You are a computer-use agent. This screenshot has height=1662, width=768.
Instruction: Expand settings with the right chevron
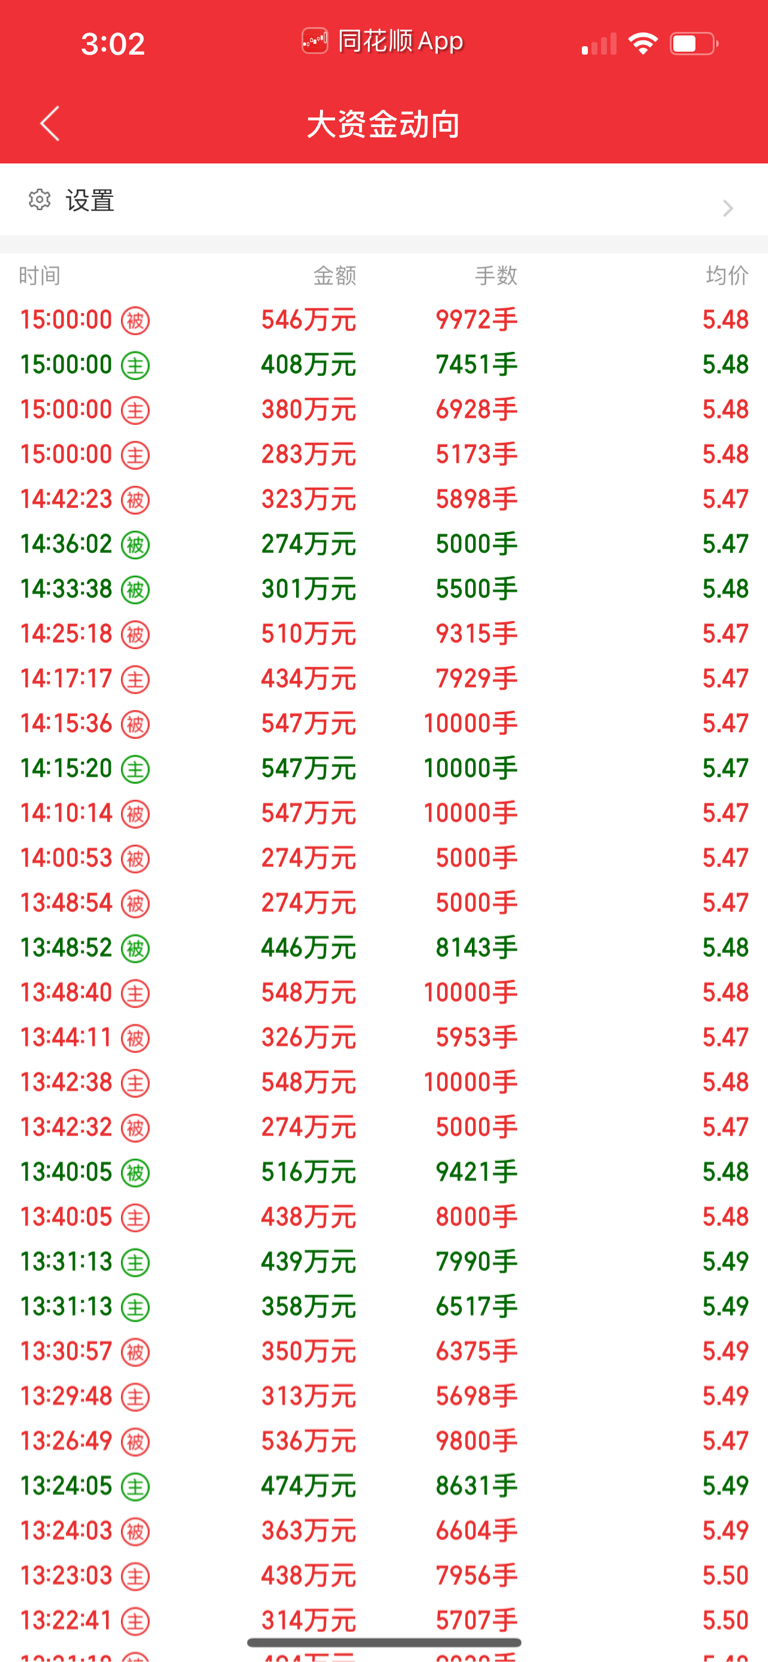click(x=728, y=208)
